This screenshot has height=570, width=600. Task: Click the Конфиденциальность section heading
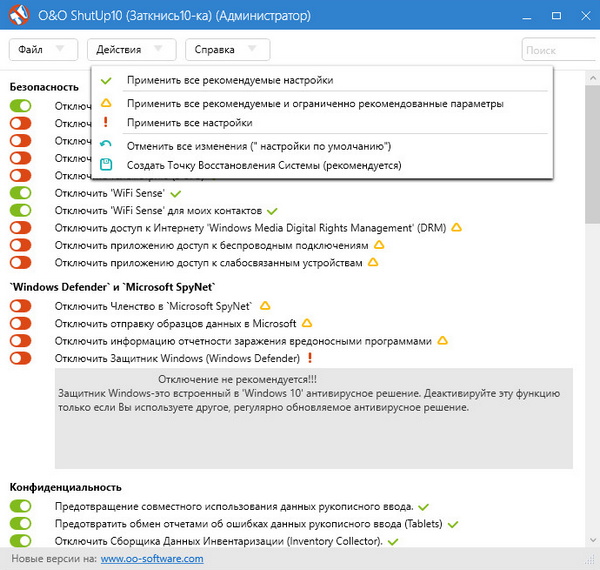pyautogui.click(x=65, y=487)
